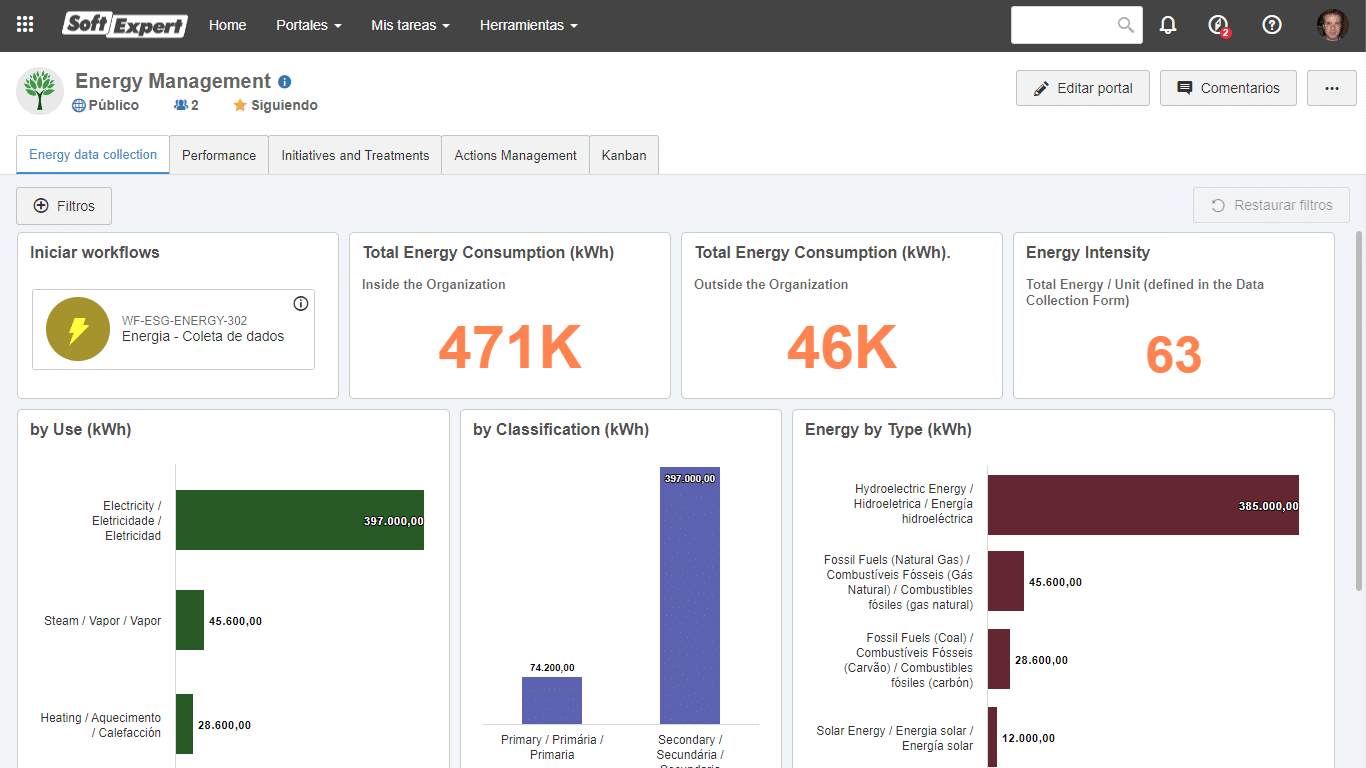This screenshot has height=768, width=1366.
Task: Open info icon on WF-ESG-ENERGY-302 workflow card
Action: click(x=301, y=304)
